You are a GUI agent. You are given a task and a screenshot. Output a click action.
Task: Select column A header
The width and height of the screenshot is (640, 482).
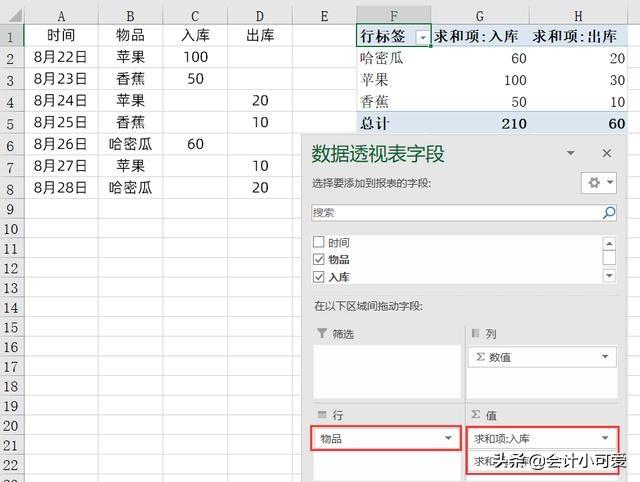61,16
